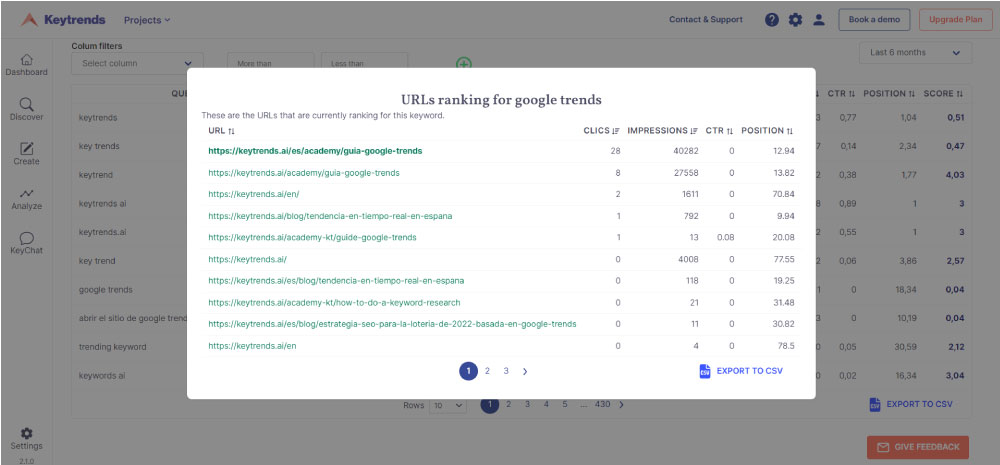Click the Upgrade Plan button

(955, 20)
